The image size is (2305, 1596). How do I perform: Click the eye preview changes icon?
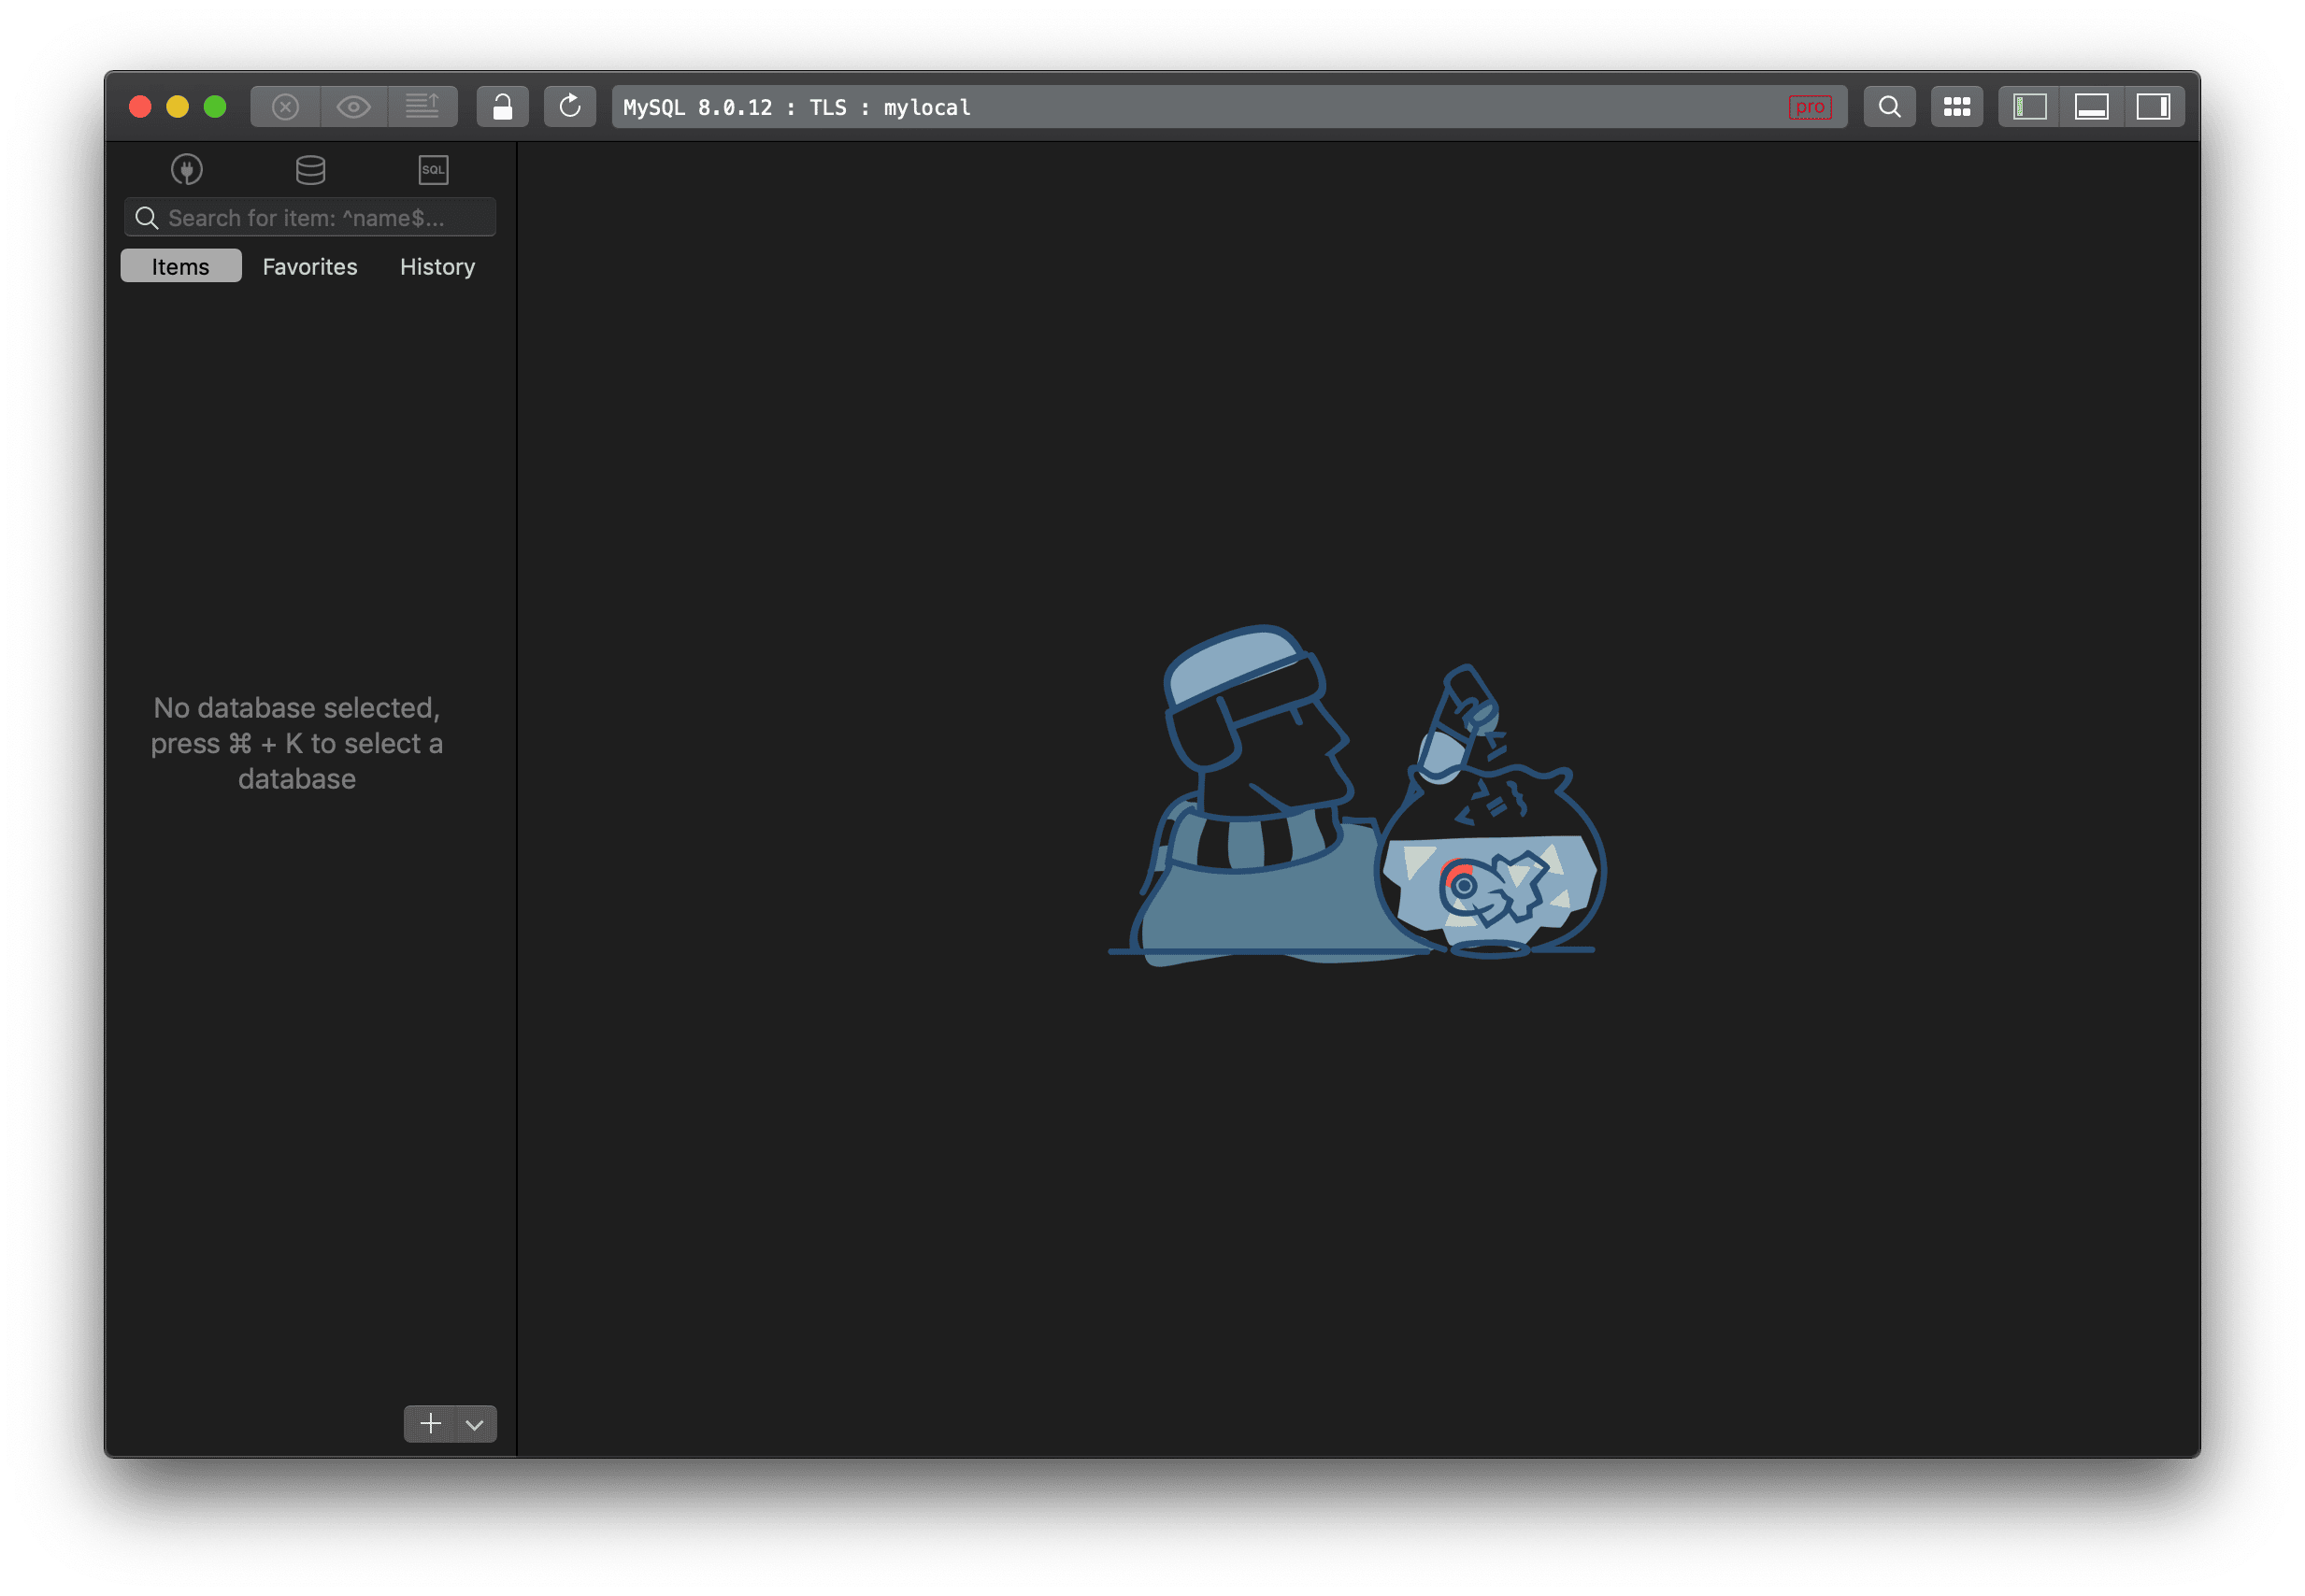[354, 107]
